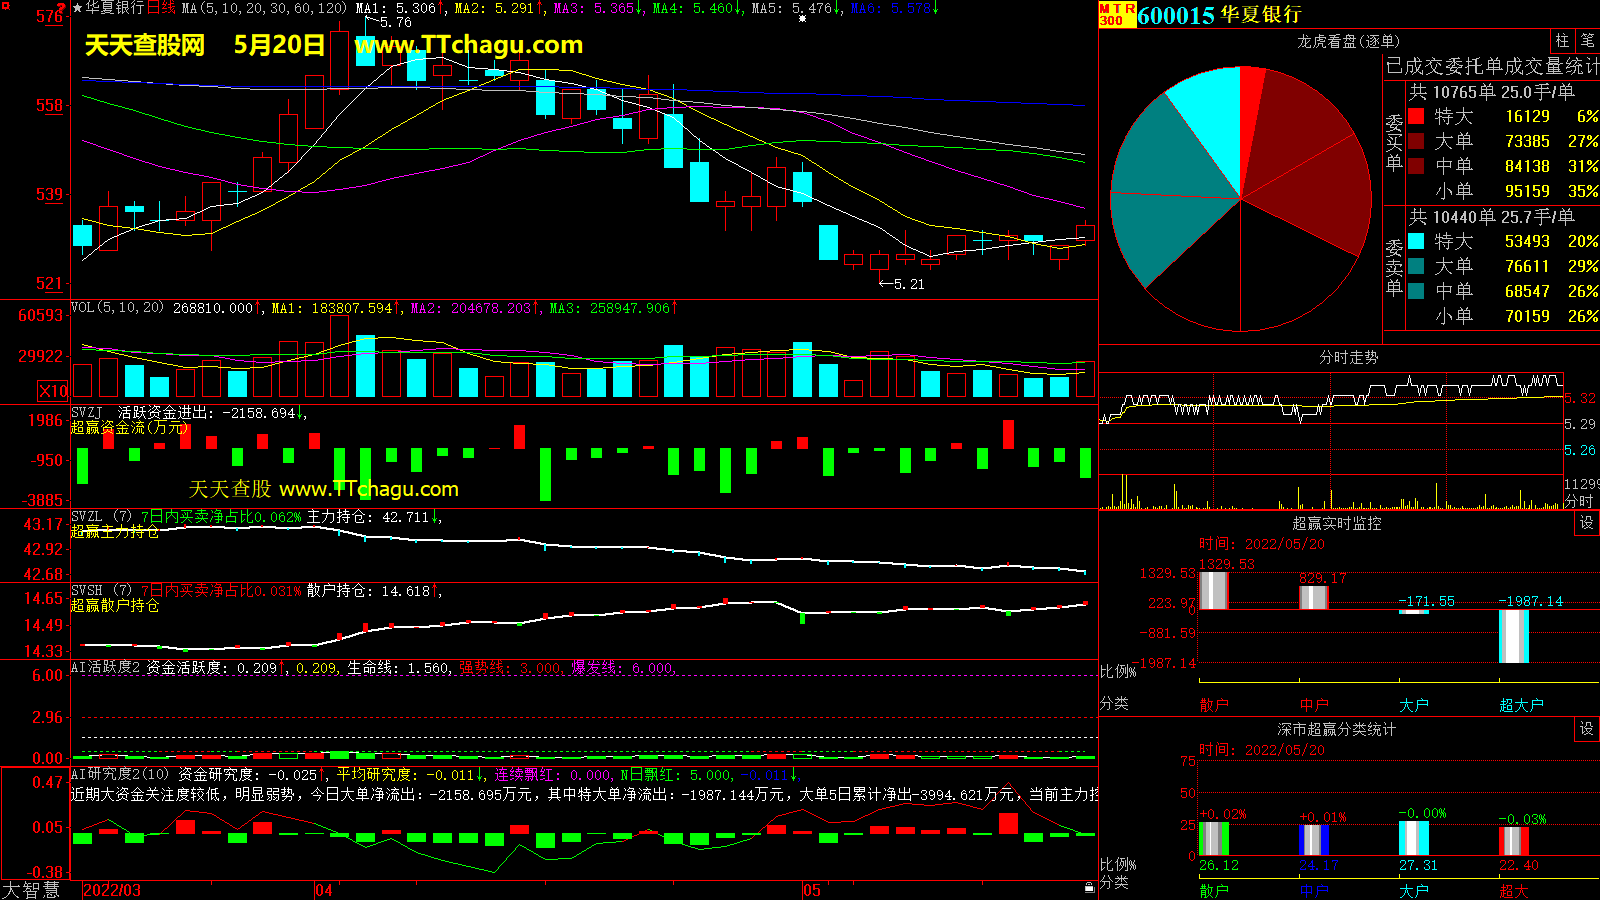Switch 龙虎看盘 to 柱 bar view
The width and height of the screenshot is (1600, 900).
click(x=1562, y=41)
